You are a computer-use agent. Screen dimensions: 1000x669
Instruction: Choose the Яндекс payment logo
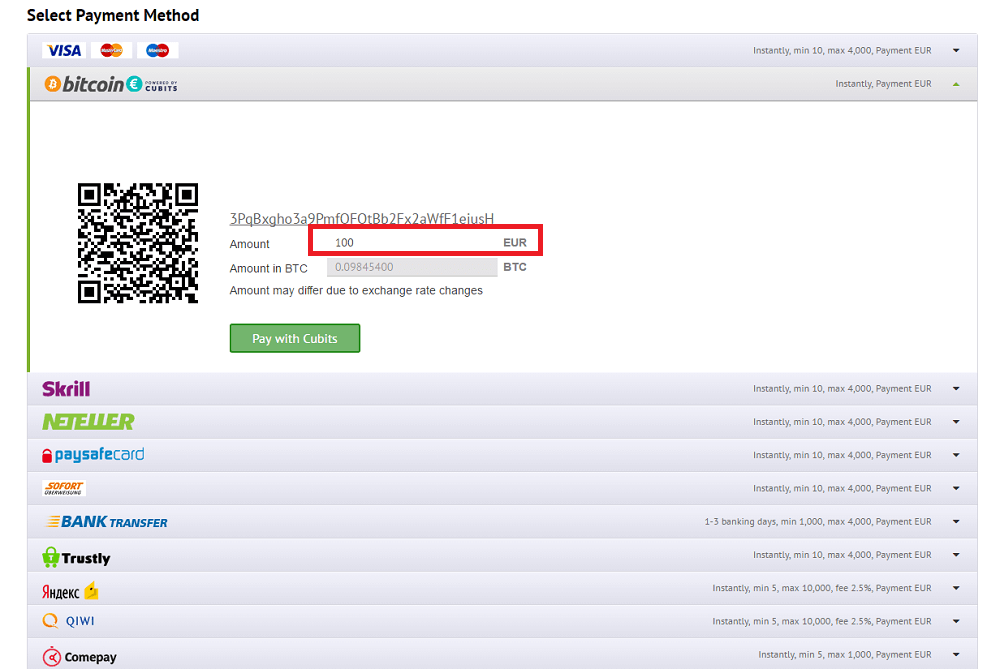click(x=70, y=591)
